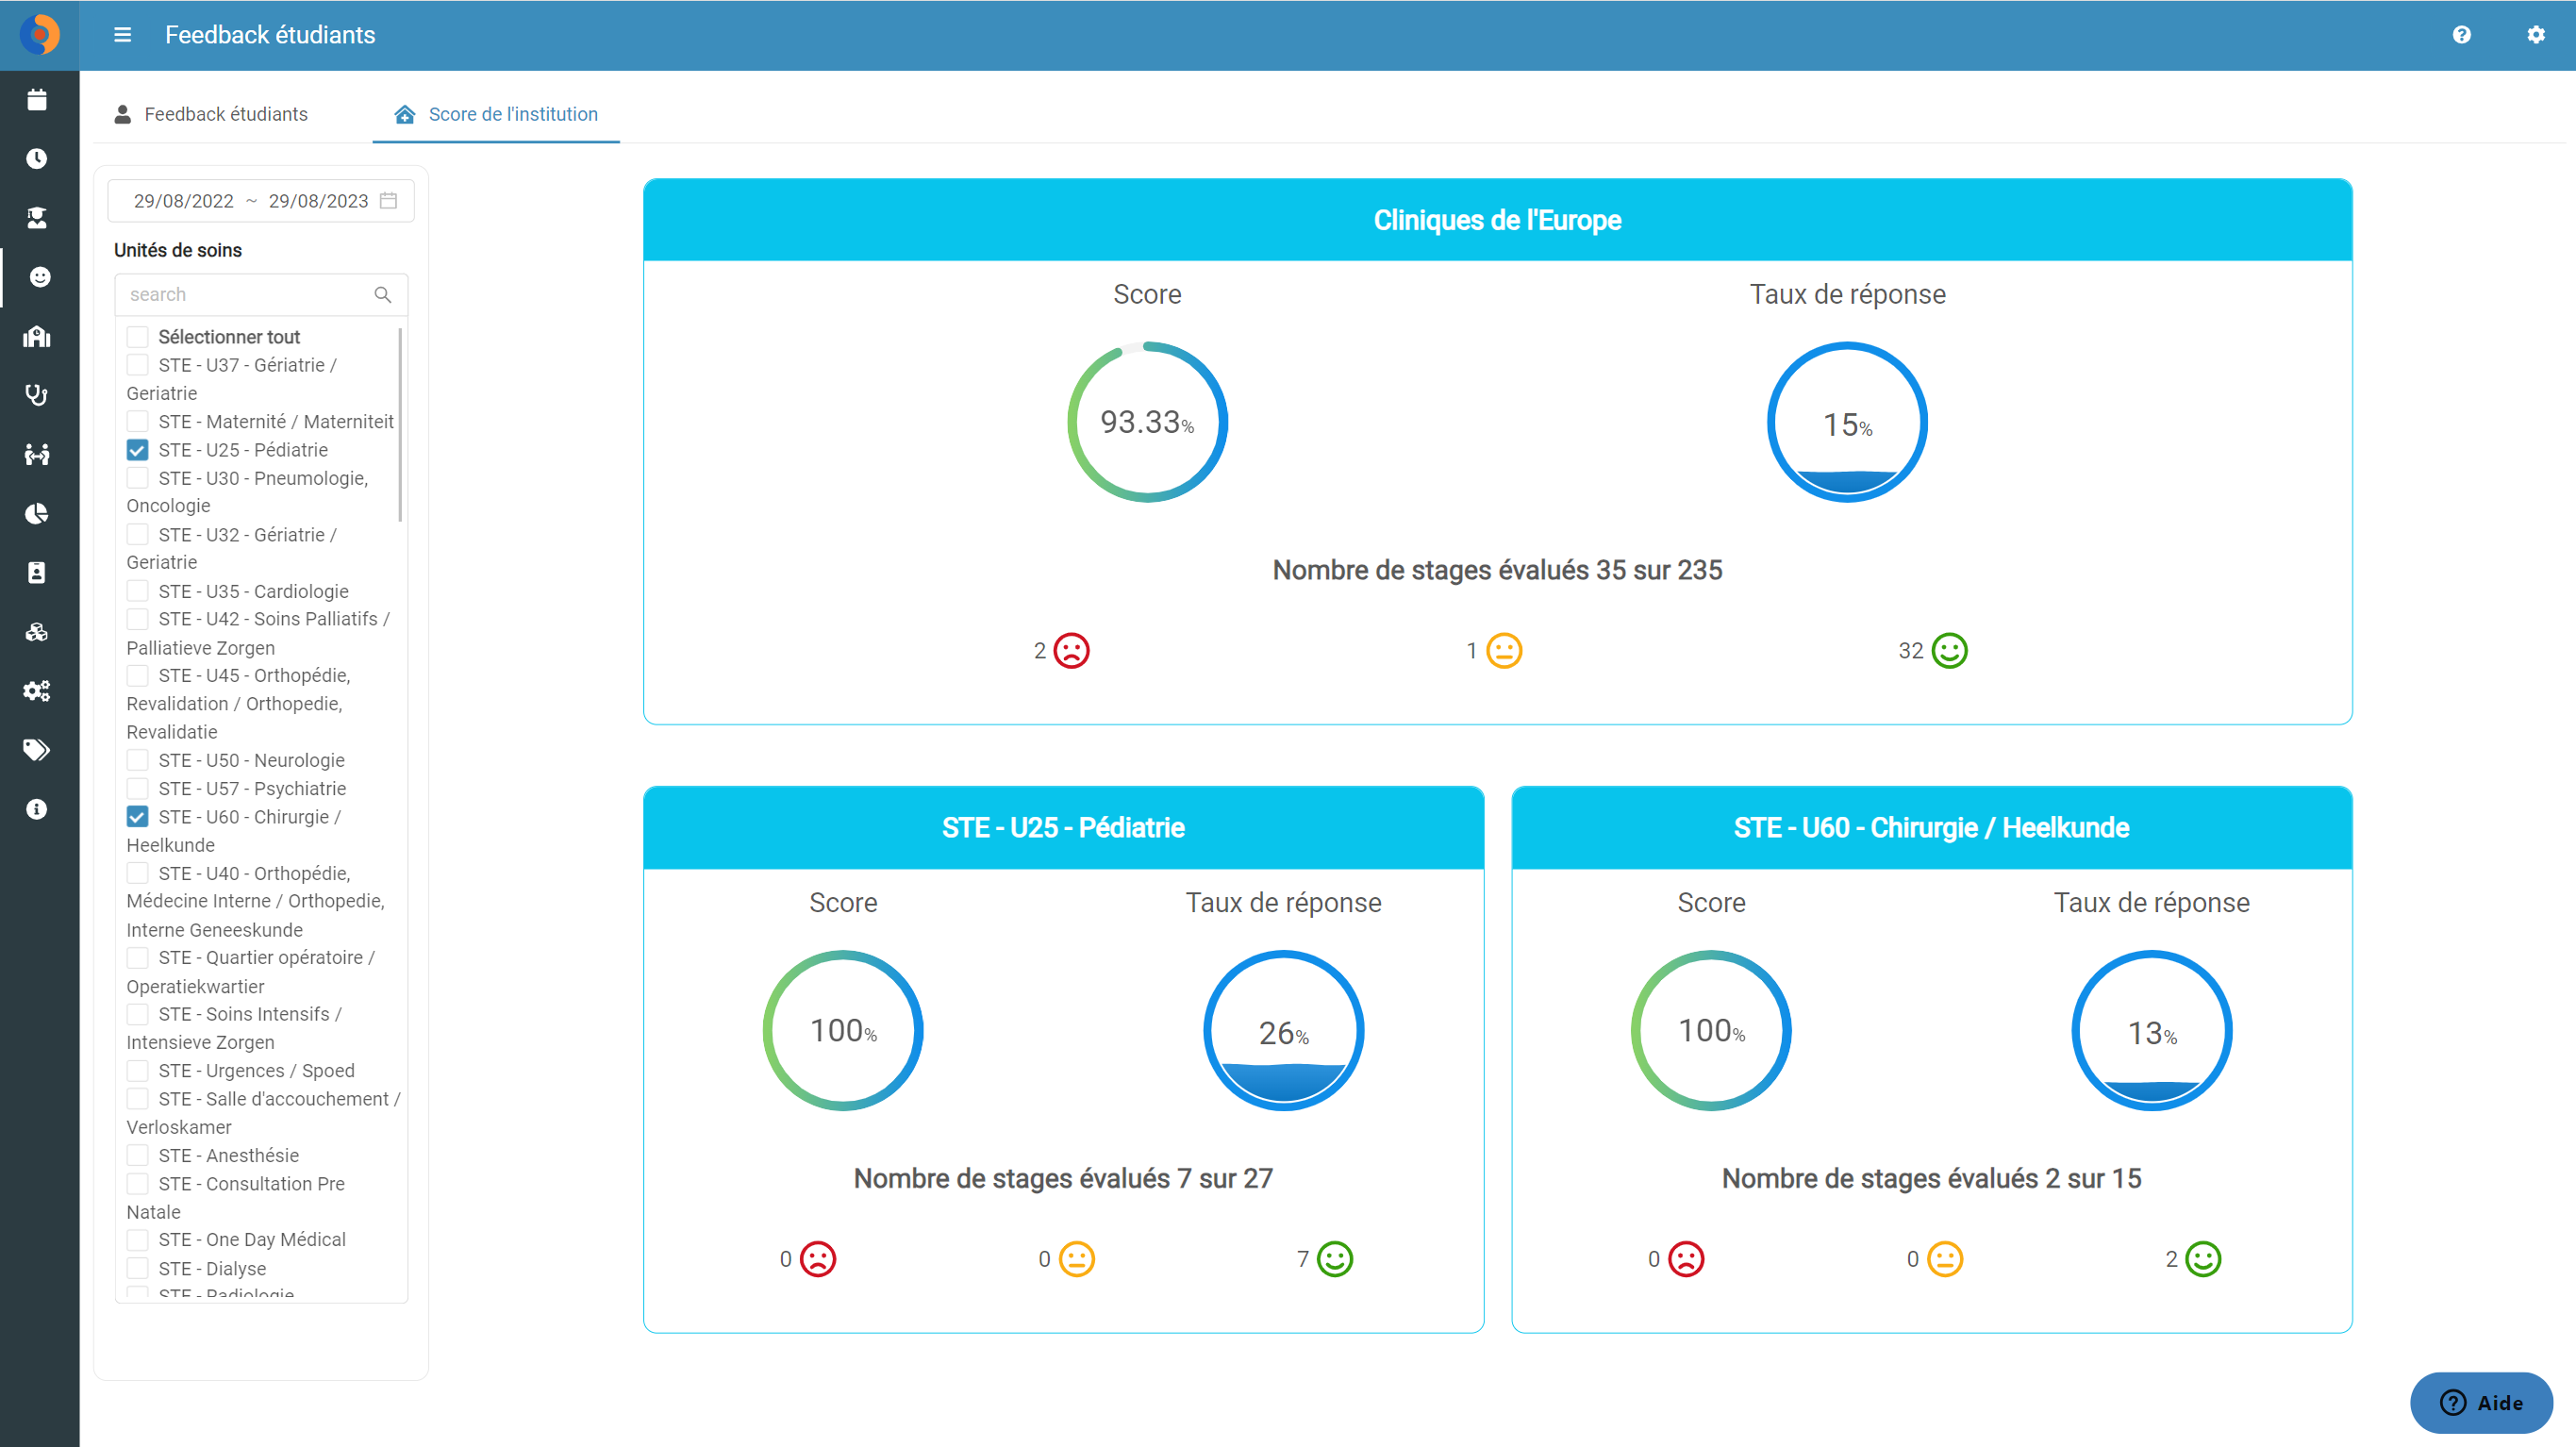This screenshot has width=2576, height=1447.
Task: Click green happy face in Cliniques de l'Europe card
Action: (x=1949, y=650)
